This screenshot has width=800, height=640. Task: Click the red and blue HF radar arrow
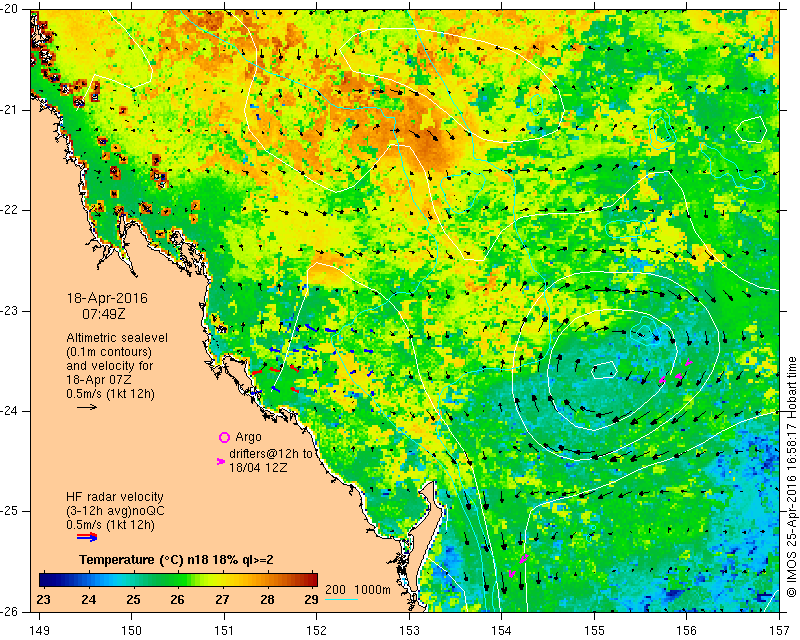87,536
